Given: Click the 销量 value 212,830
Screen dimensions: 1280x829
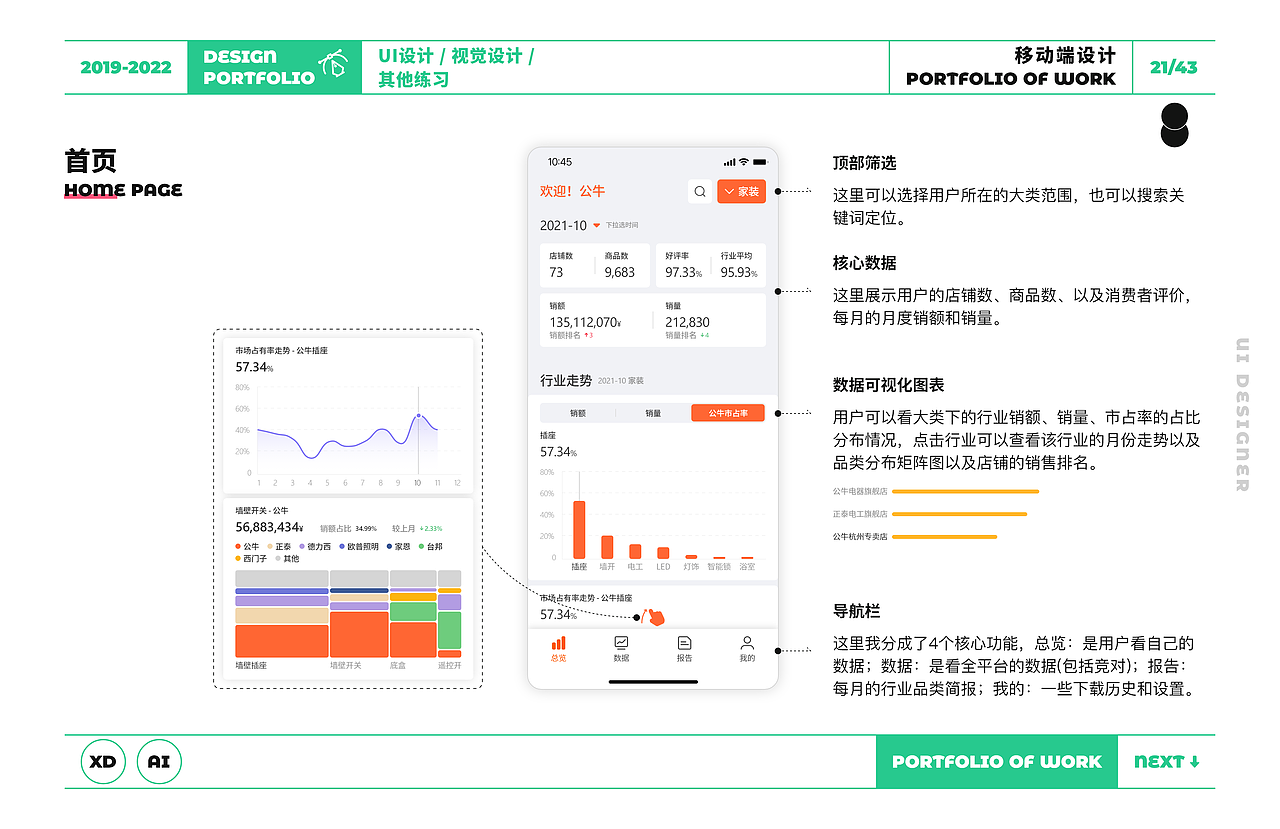Looking at the screenshot, I should [687, 322].
